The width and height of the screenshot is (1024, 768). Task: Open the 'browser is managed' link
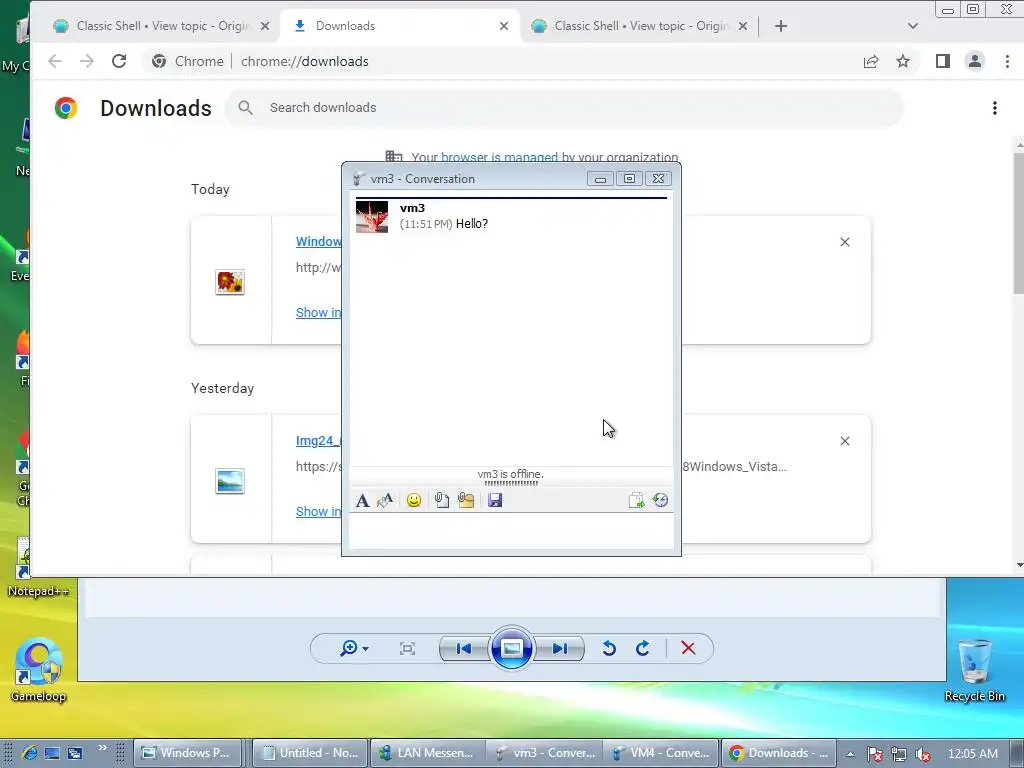(499, 157)
